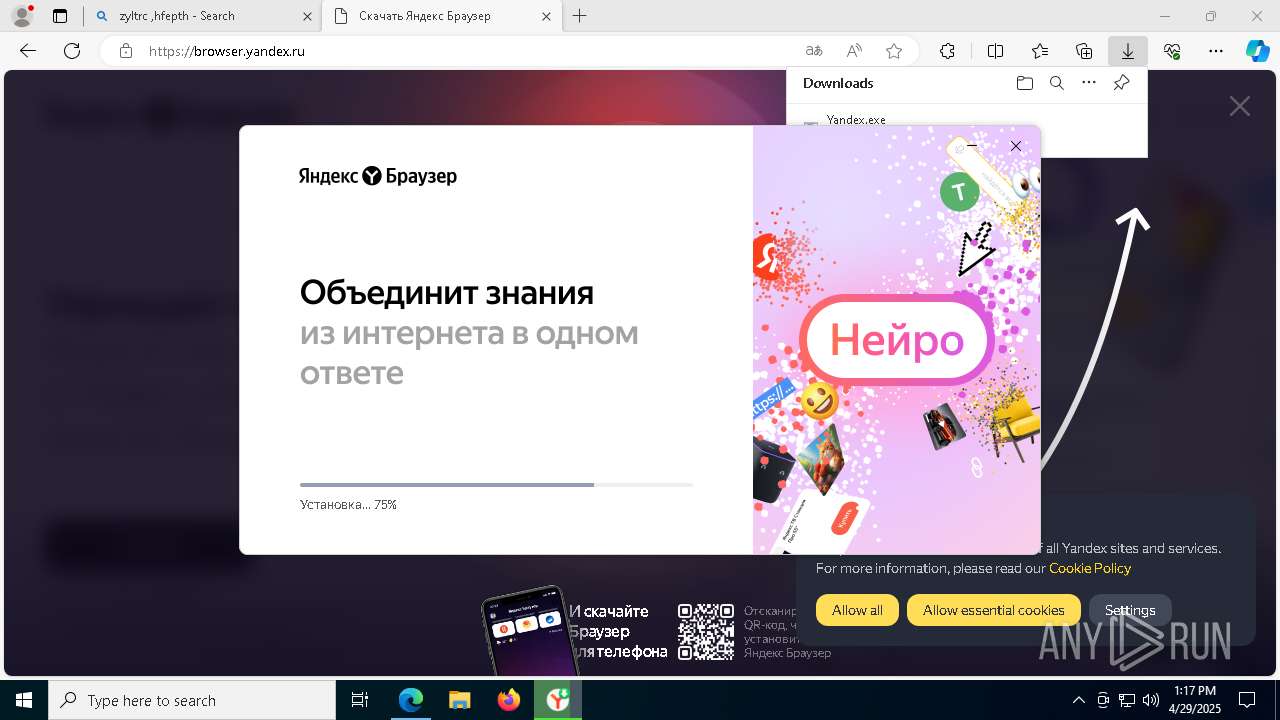Click the installation progress bar
This screenshot has height=720, width=1280.
point(496,485)
